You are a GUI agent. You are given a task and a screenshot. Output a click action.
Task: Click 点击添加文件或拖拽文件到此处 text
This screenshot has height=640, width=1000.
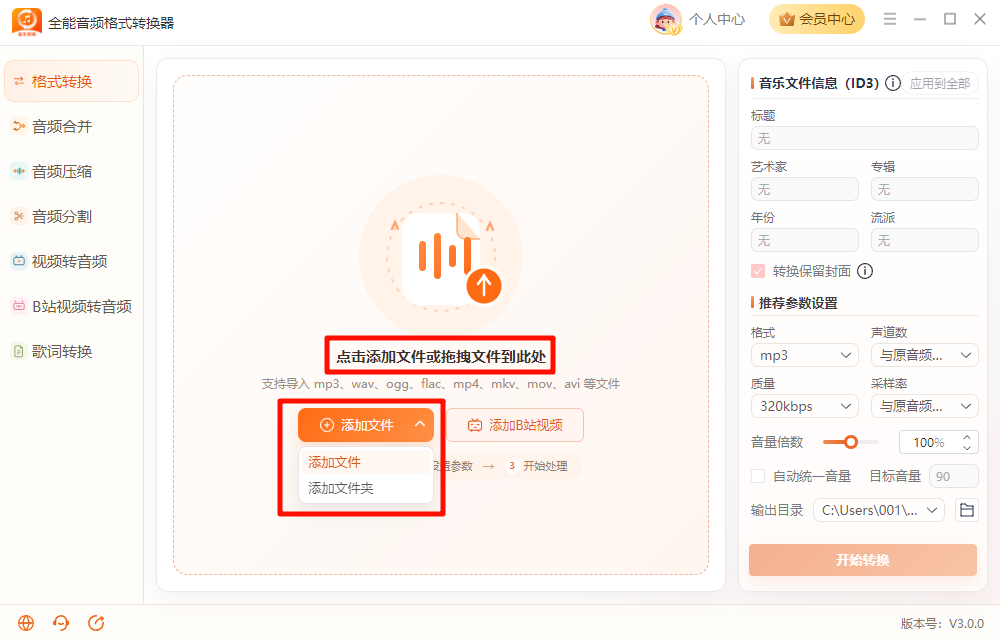pyautogui.click(x=441, y=356)
